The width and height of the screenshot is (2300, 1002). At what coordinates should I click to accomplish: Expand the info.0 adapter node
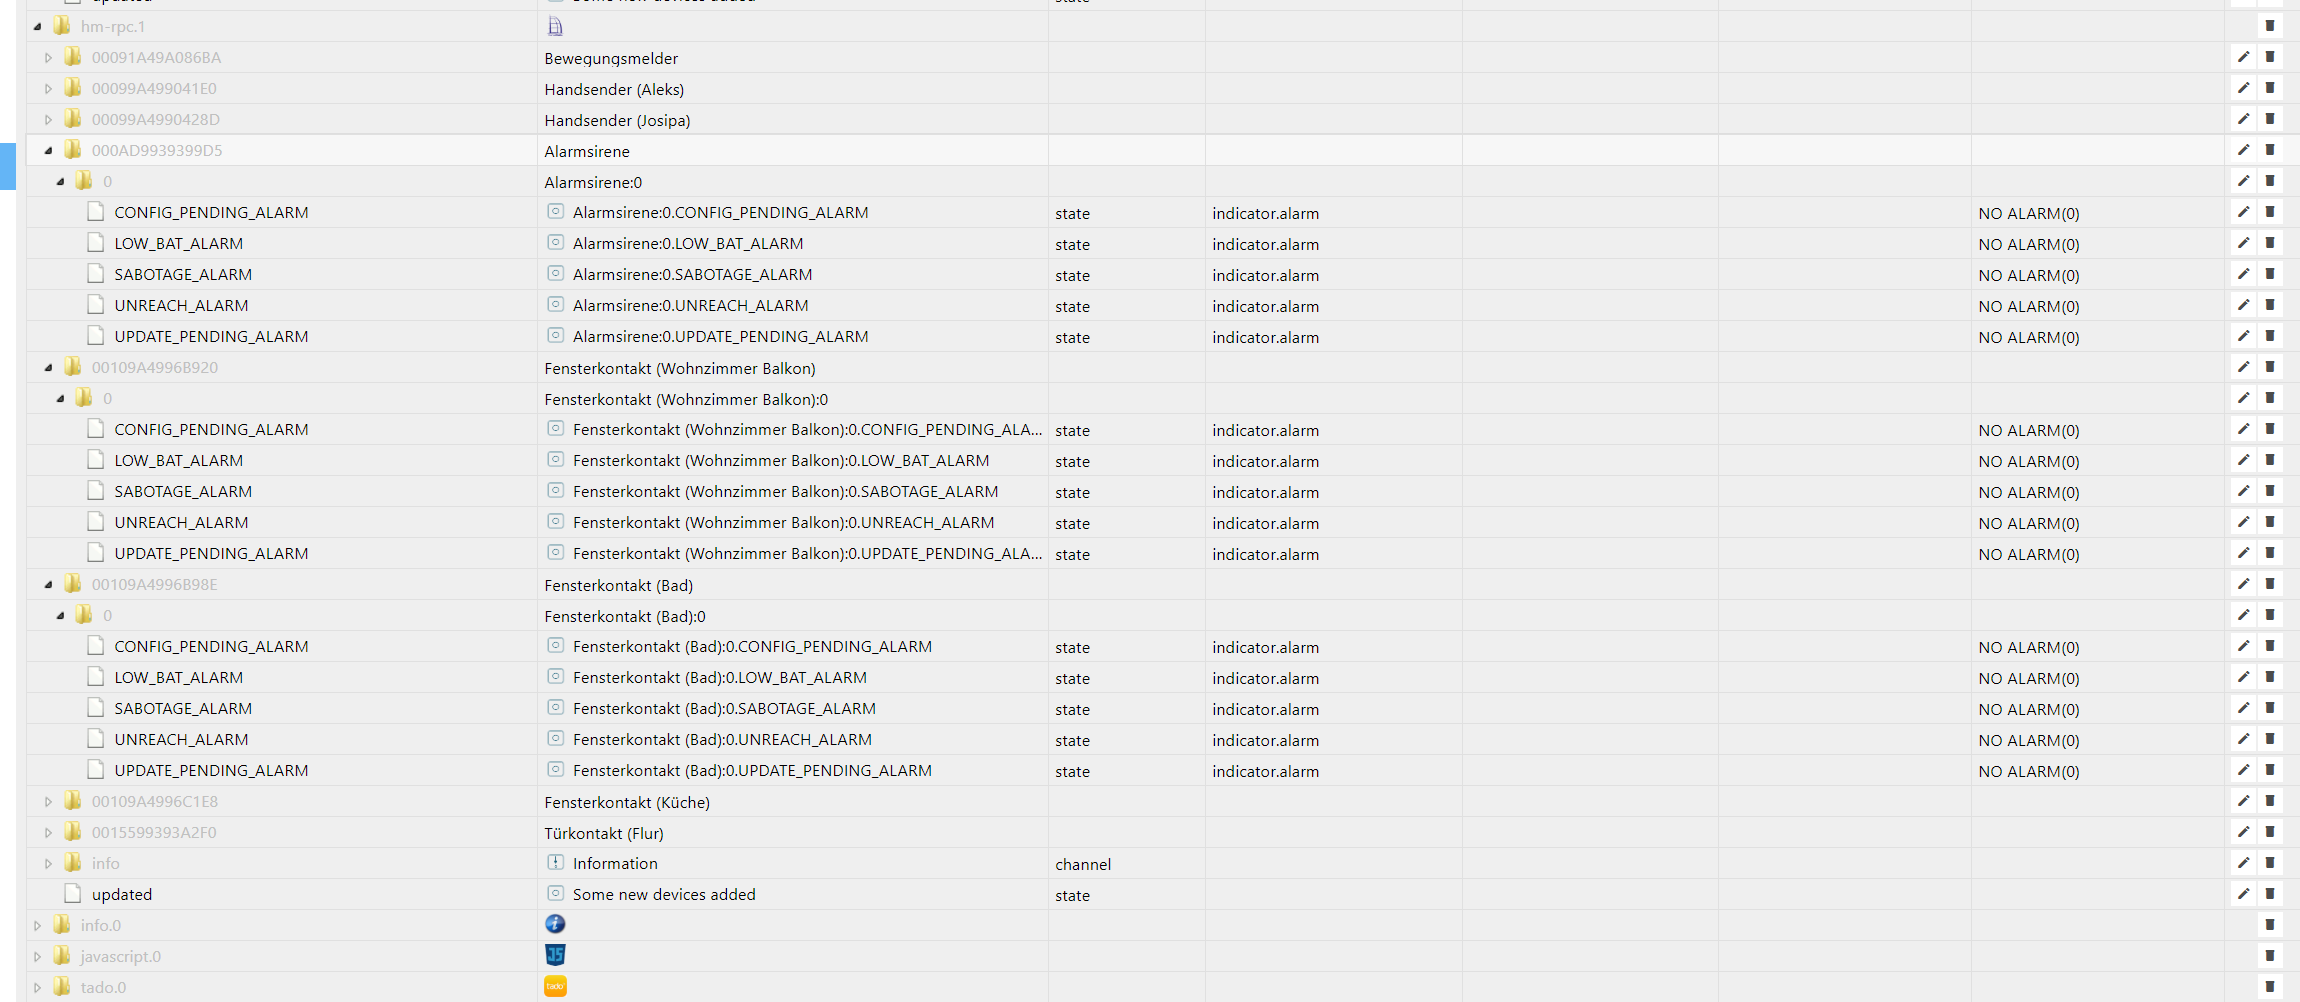37,926
